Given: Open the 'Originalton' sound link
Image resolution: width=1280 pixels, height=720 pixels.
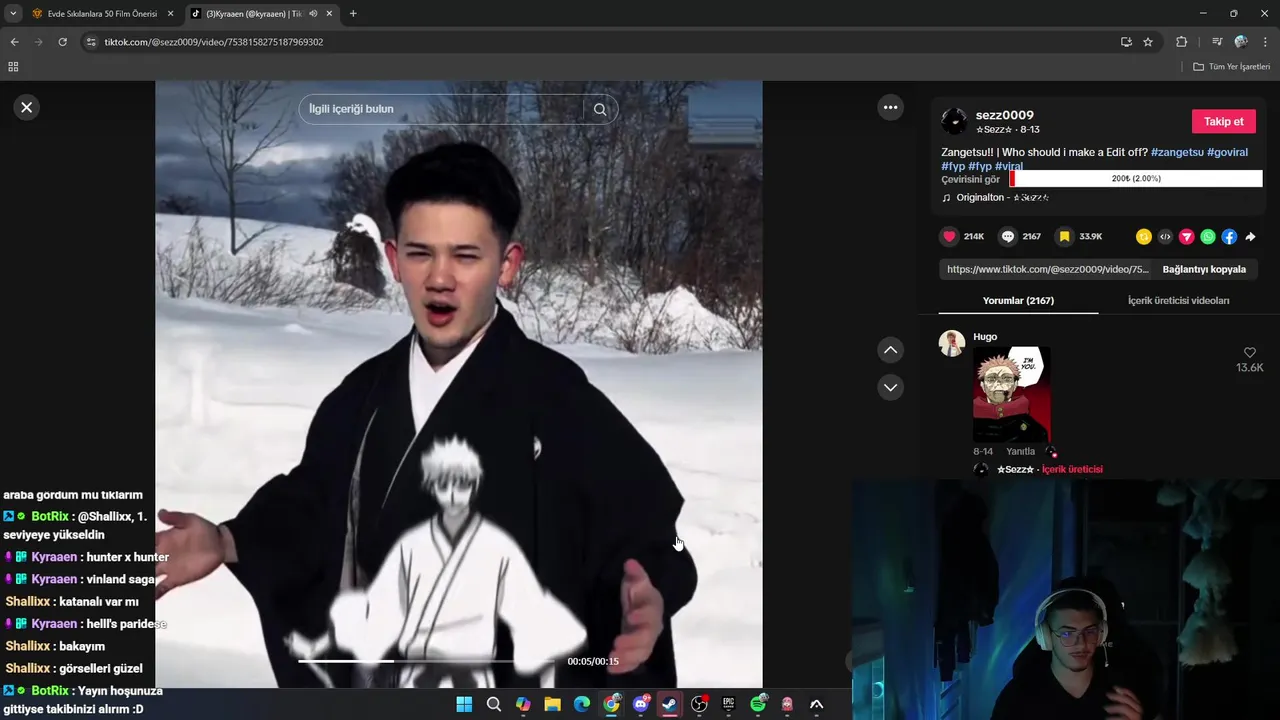Looking at the screenshot, I should [1002, 197].
